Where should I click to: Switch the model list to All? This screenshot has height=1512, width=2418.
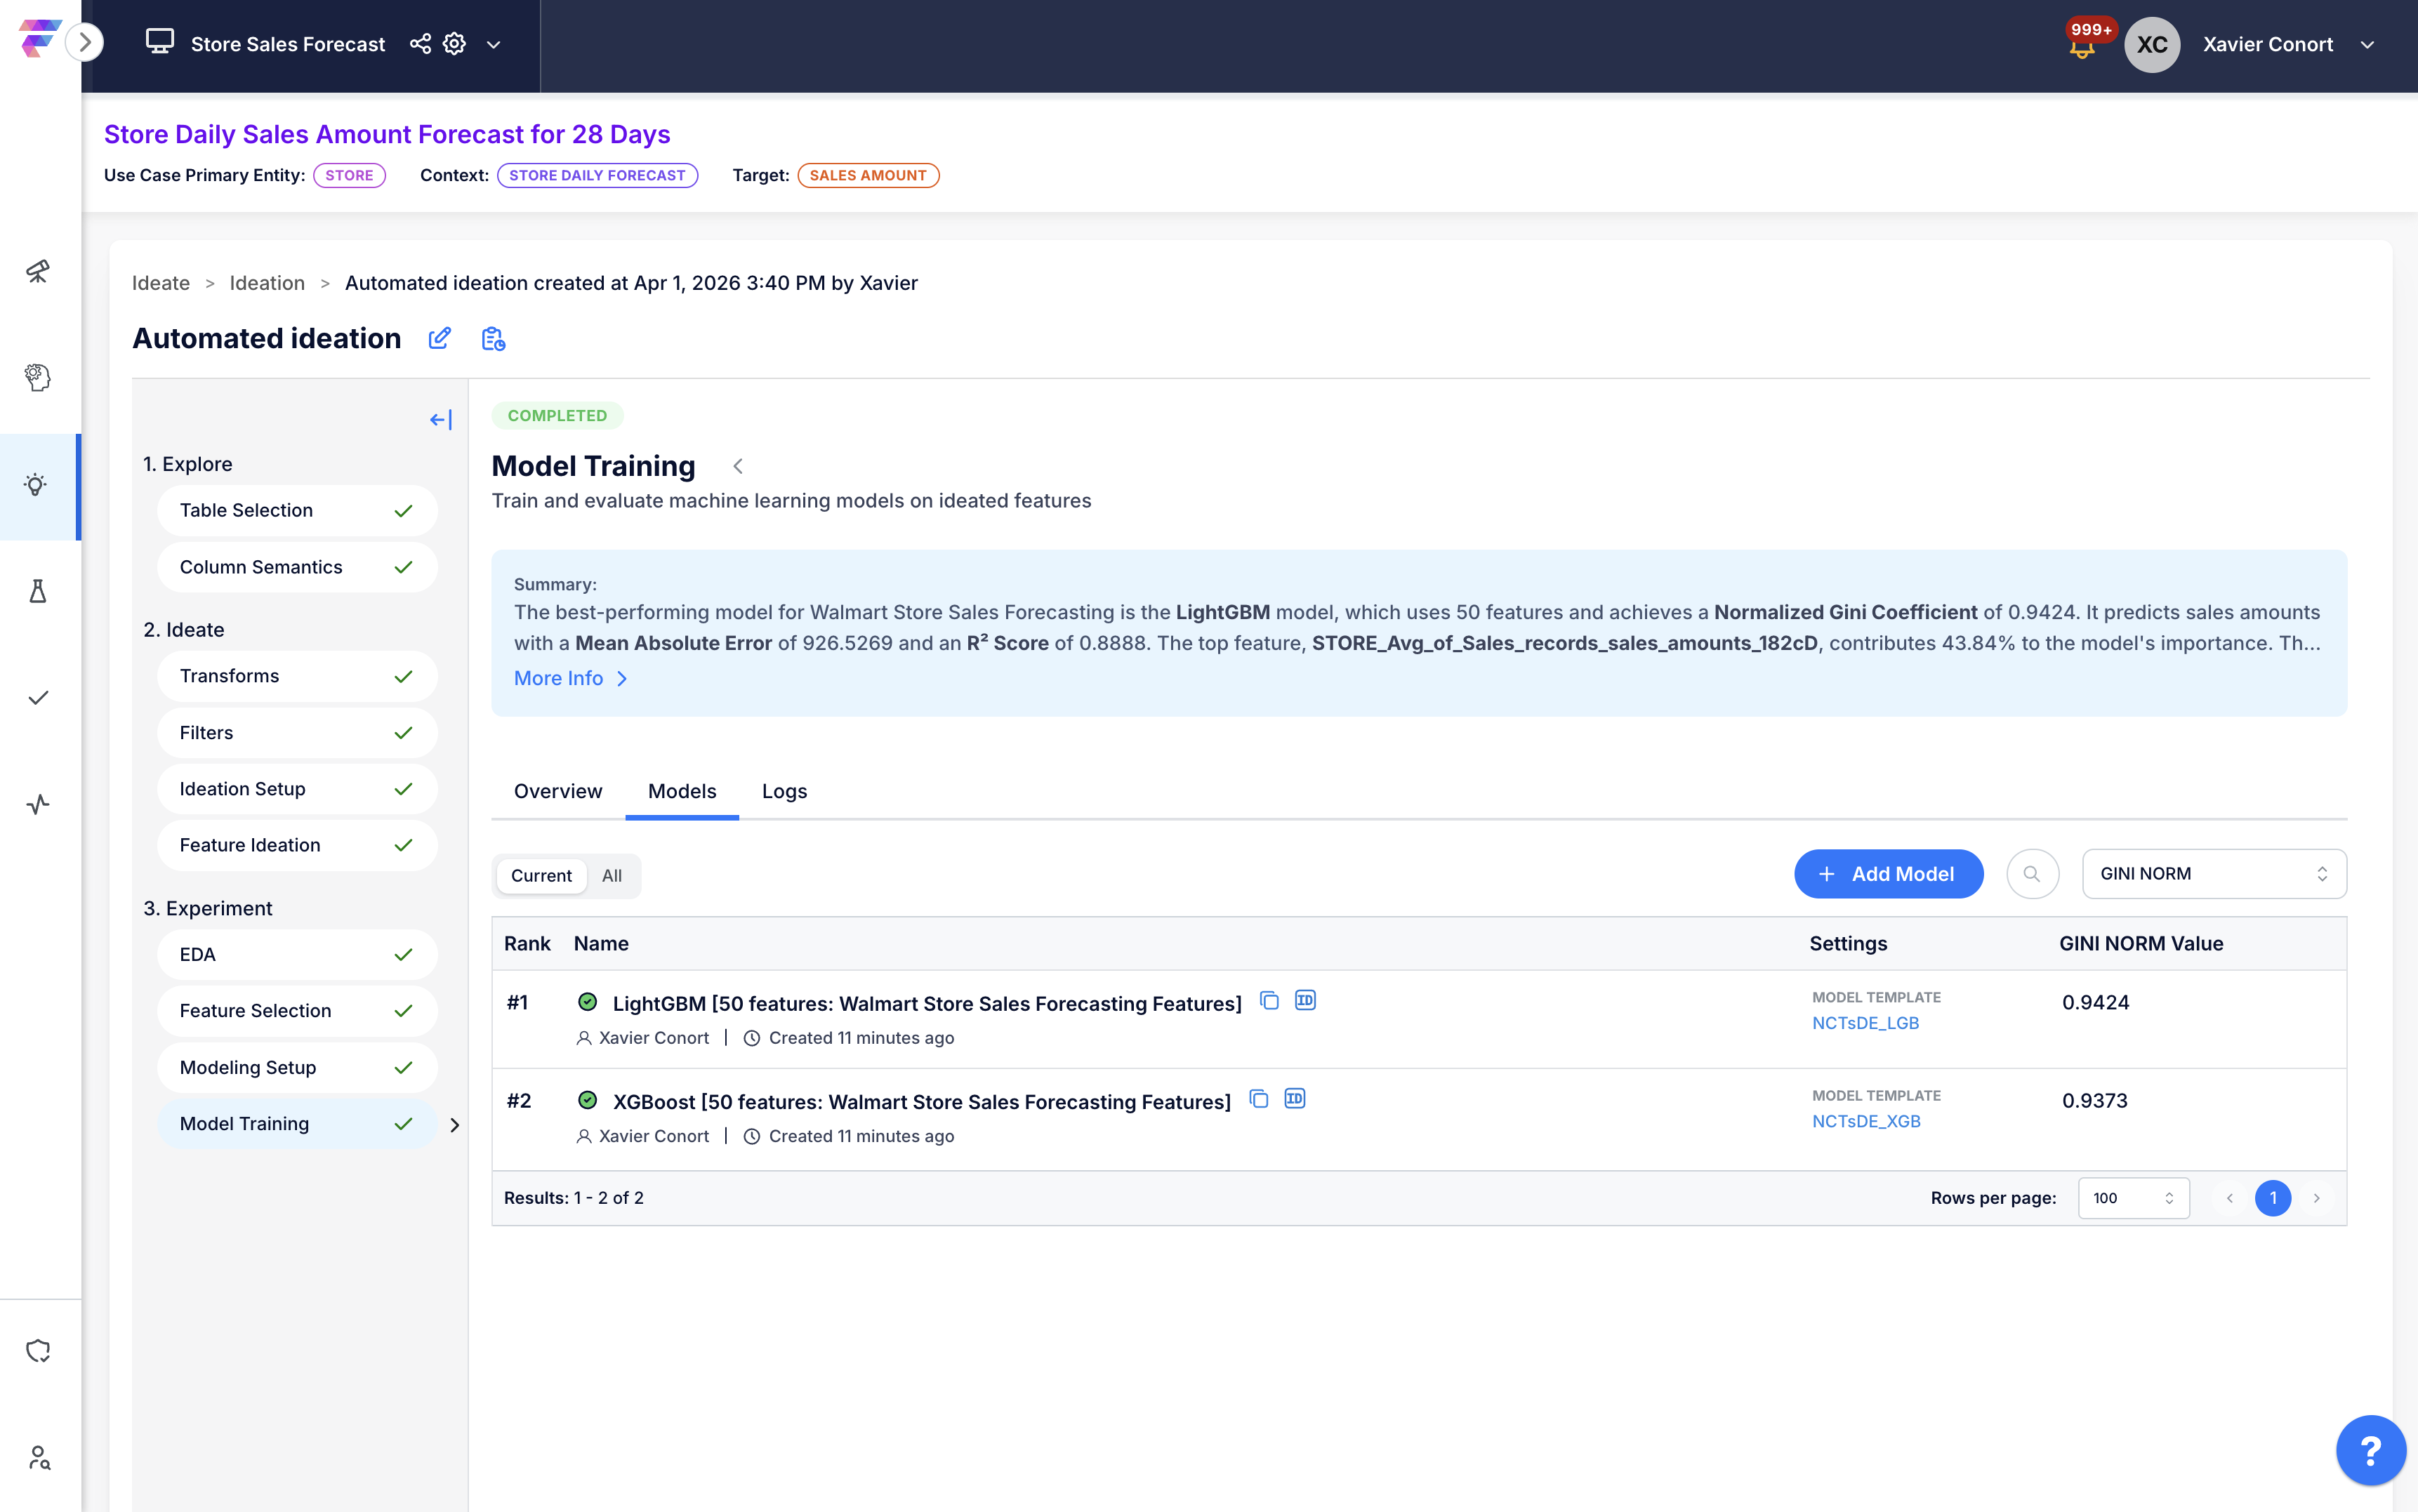(x=611, y=876)
